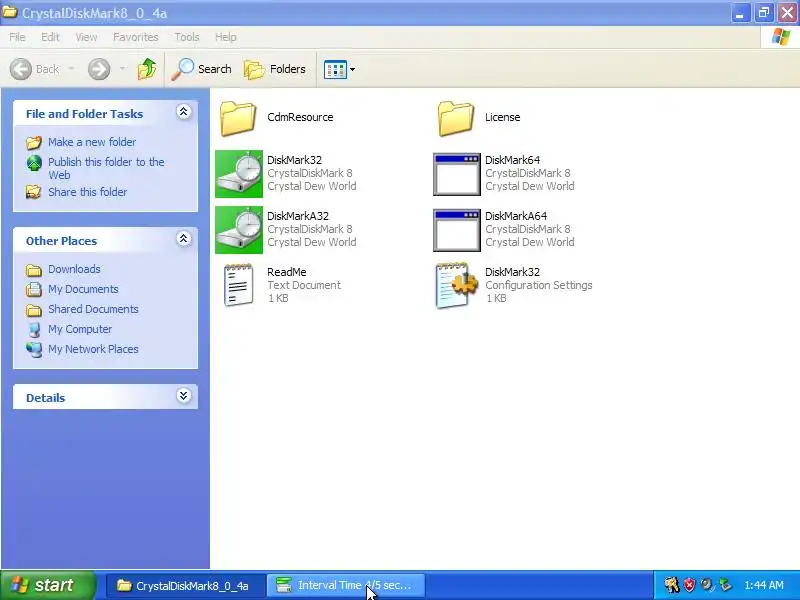
Task: Open the Tools menu
Action: [x=187, y=37]
